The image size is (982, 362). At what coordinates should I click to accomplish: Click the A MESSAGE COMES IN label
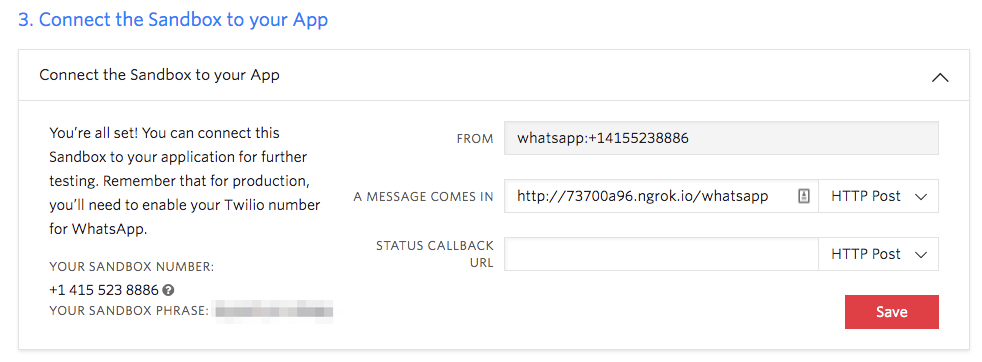[x=423, y=197]
